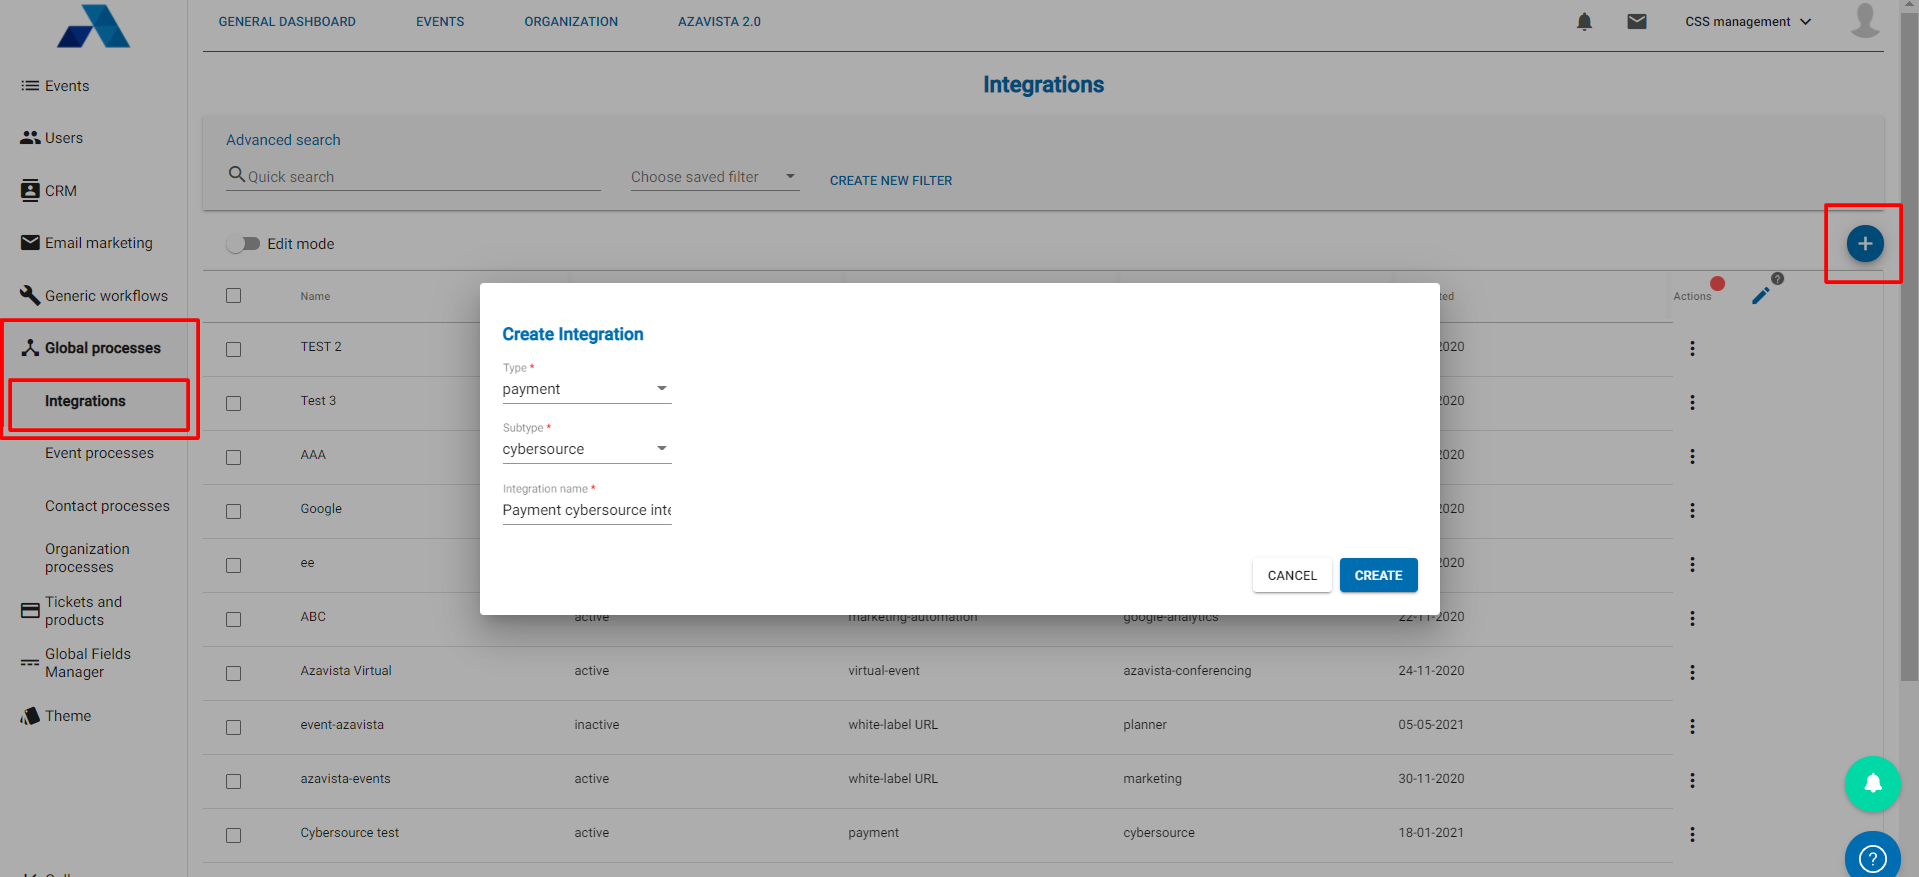Open actions menu for Cybersource test row

point(1692,835)
